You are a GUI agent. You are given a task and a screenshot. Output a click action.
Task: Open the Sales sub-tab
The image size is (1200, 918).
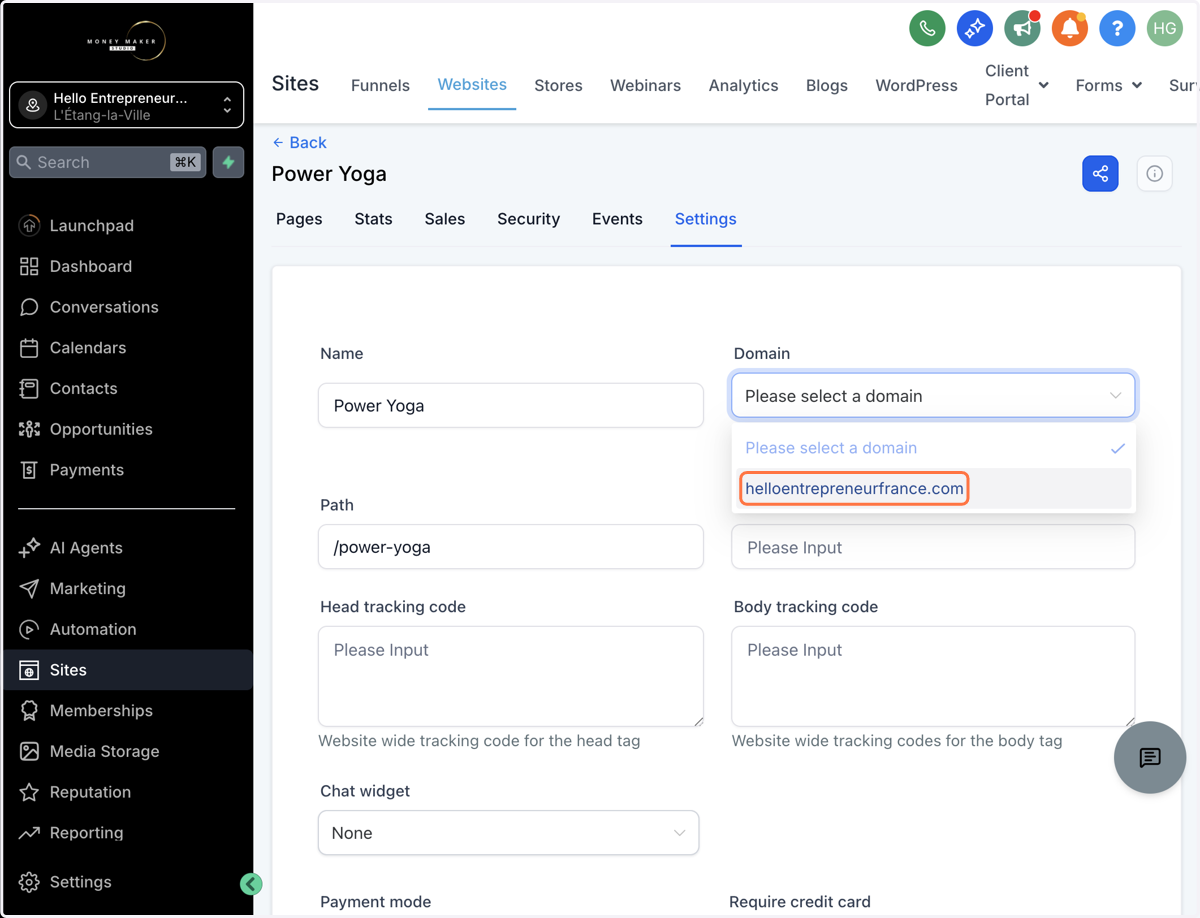445,219
